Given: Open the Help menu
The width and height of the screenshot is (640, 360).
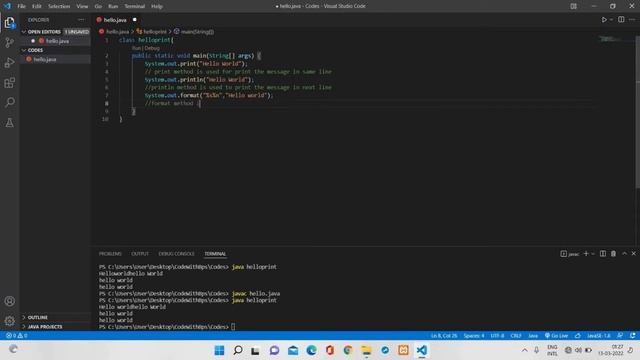Looking at the screenshot, I should [157, 6].
